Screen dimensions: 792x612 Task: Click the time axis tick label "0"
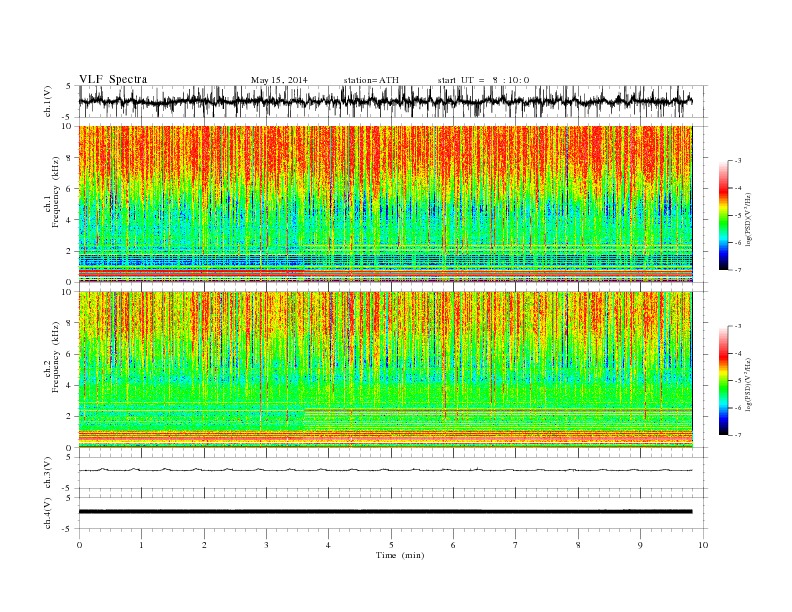(x=79, y=545)
